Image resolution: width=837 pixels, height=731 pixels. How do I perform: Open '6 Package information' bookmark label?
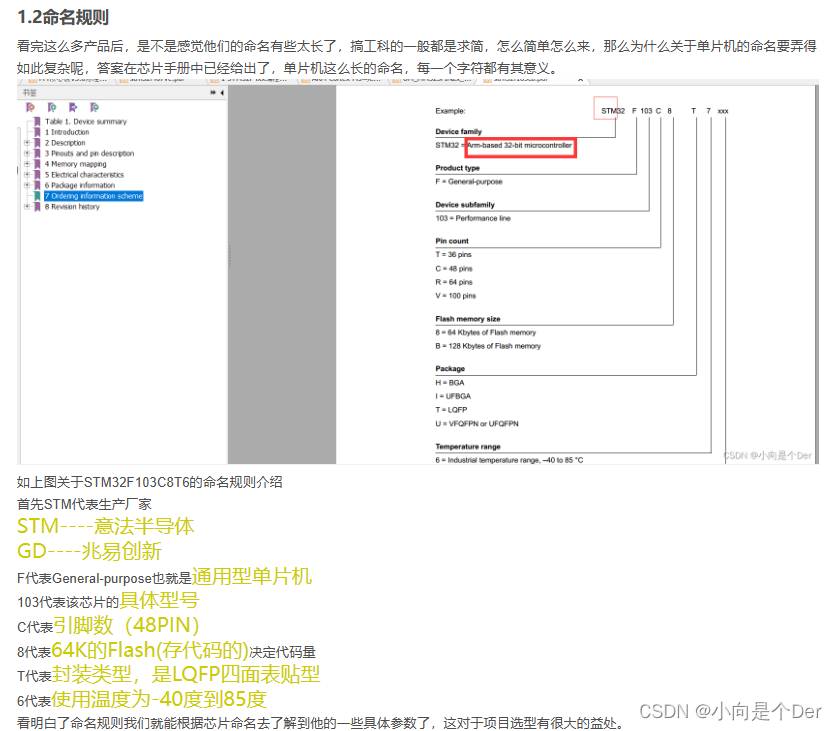coord(80,185)
